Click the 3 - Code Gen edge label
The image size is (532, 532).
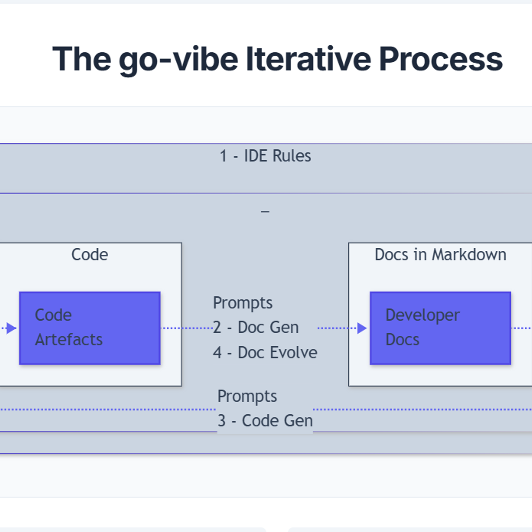tap(265, 421)
